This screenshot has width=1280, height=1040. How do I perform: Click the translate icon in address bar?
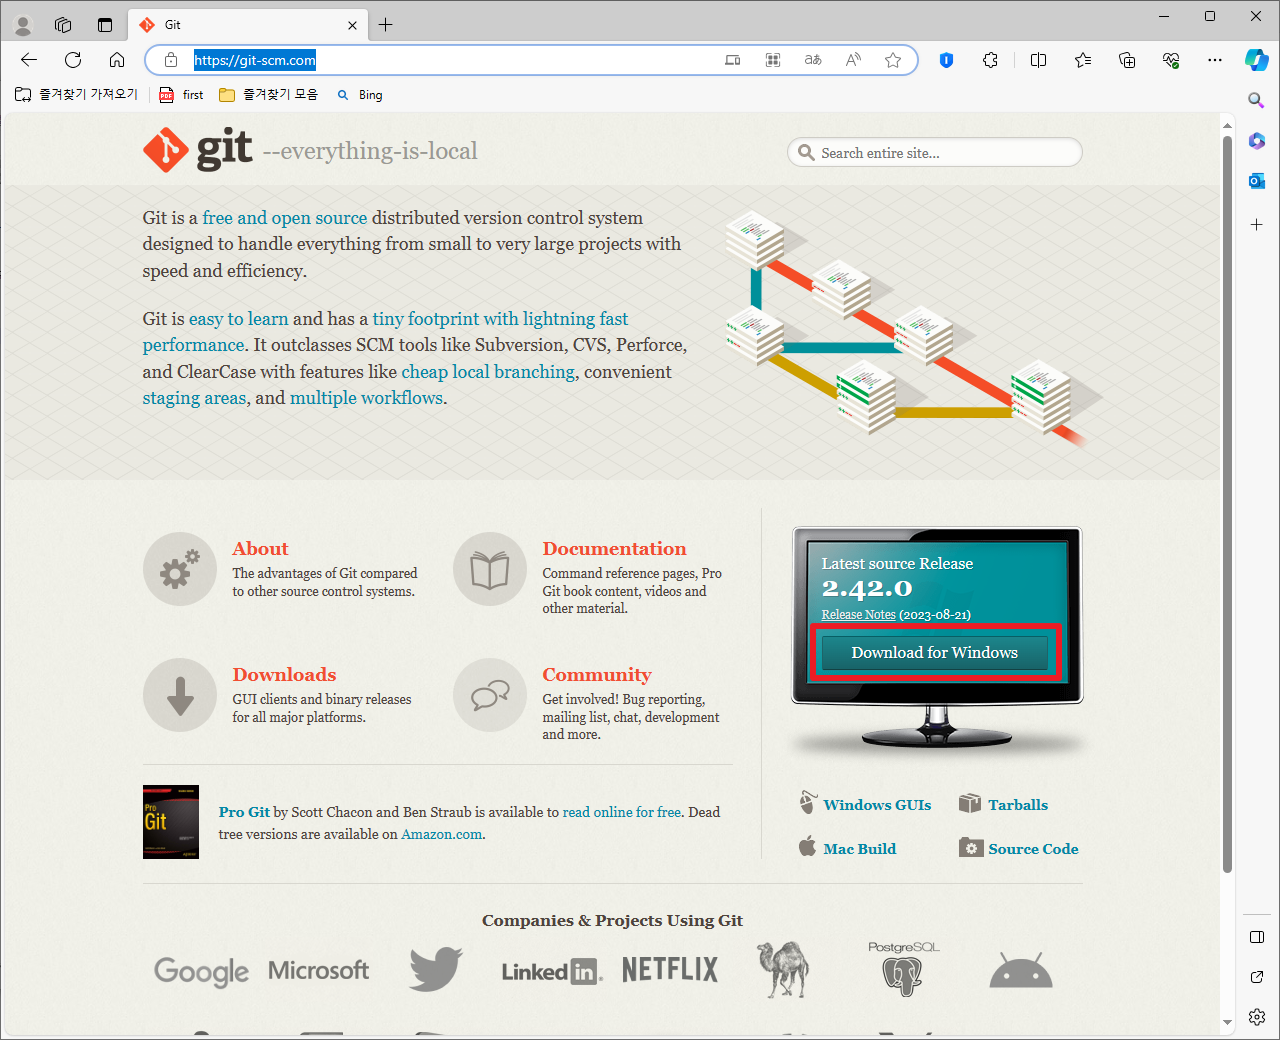click(813, 60)
